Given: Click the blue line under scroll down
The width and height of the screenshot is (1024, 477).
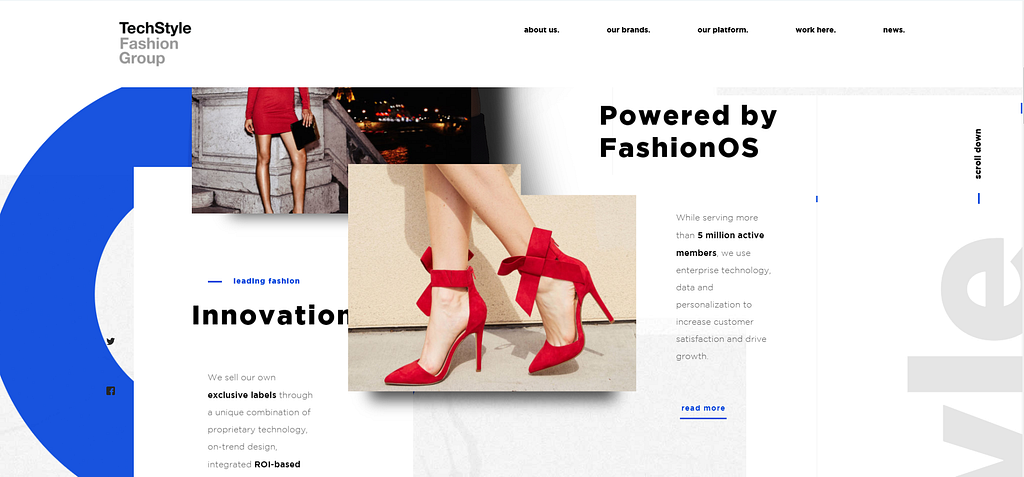Looking at the screenshot, I should (x=978, y=198).
